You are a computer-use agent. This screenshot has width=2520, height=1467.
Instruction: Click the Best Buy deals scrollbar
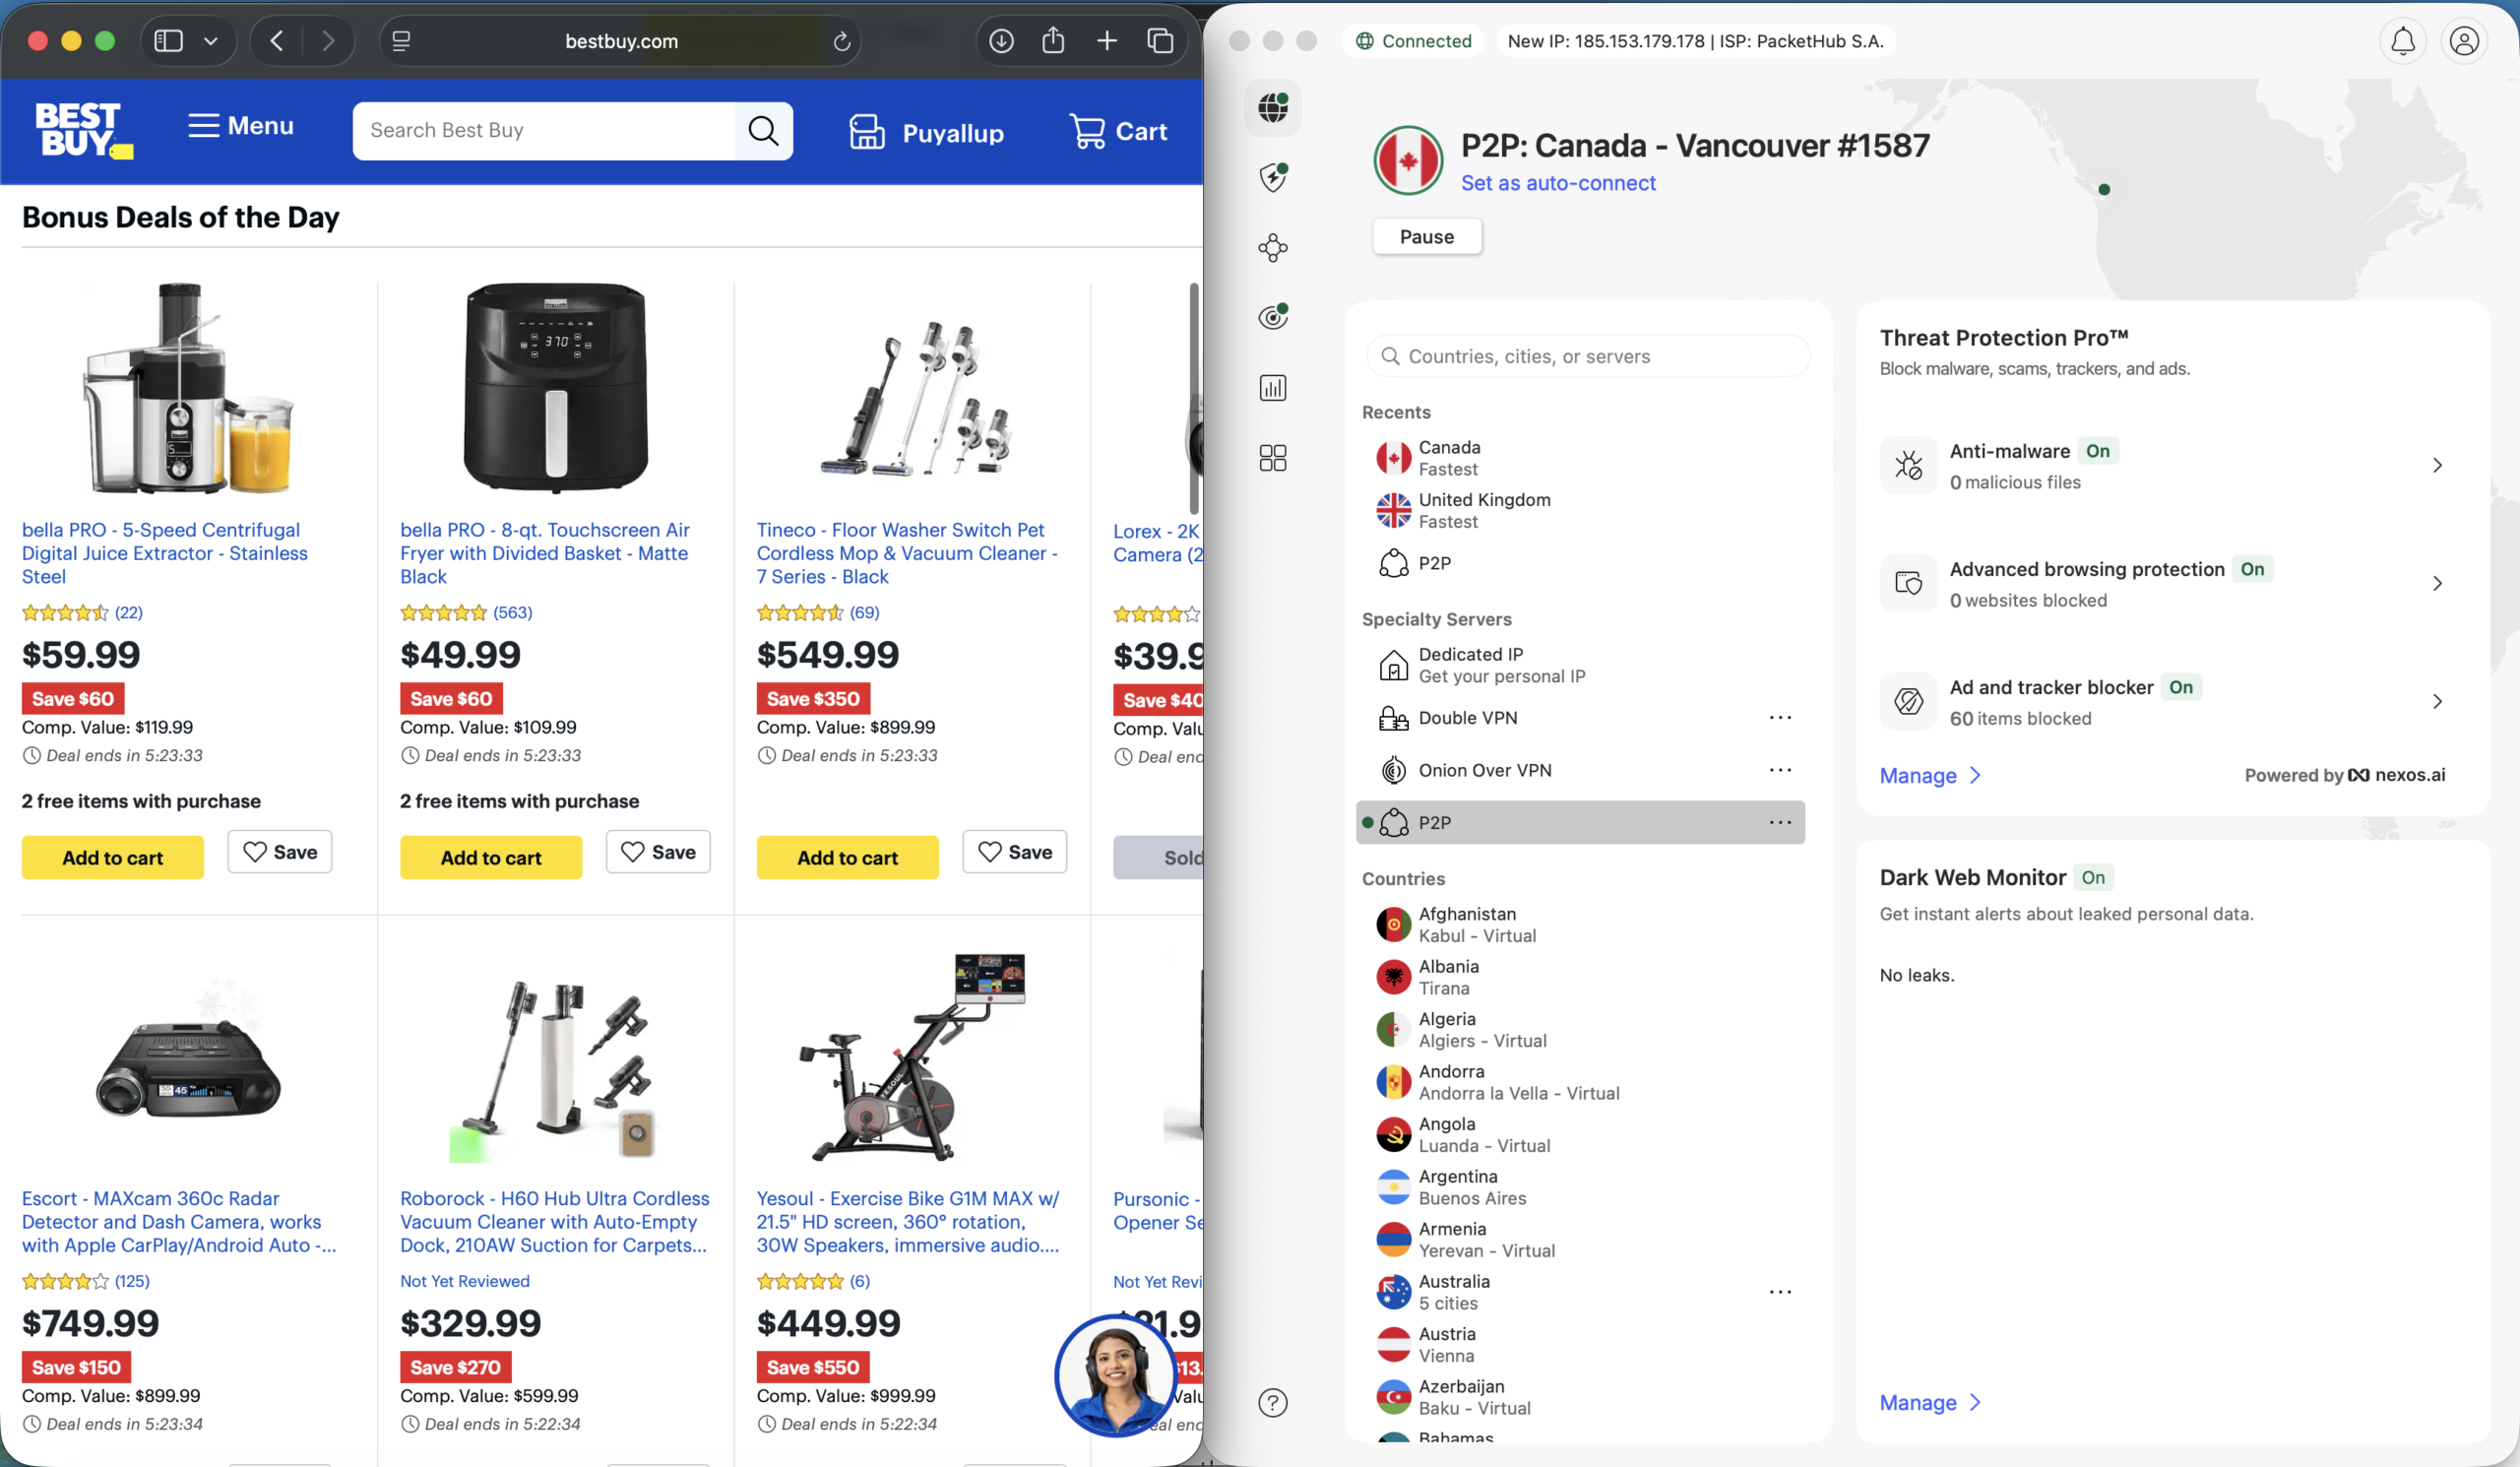(x=1193, y=398)
